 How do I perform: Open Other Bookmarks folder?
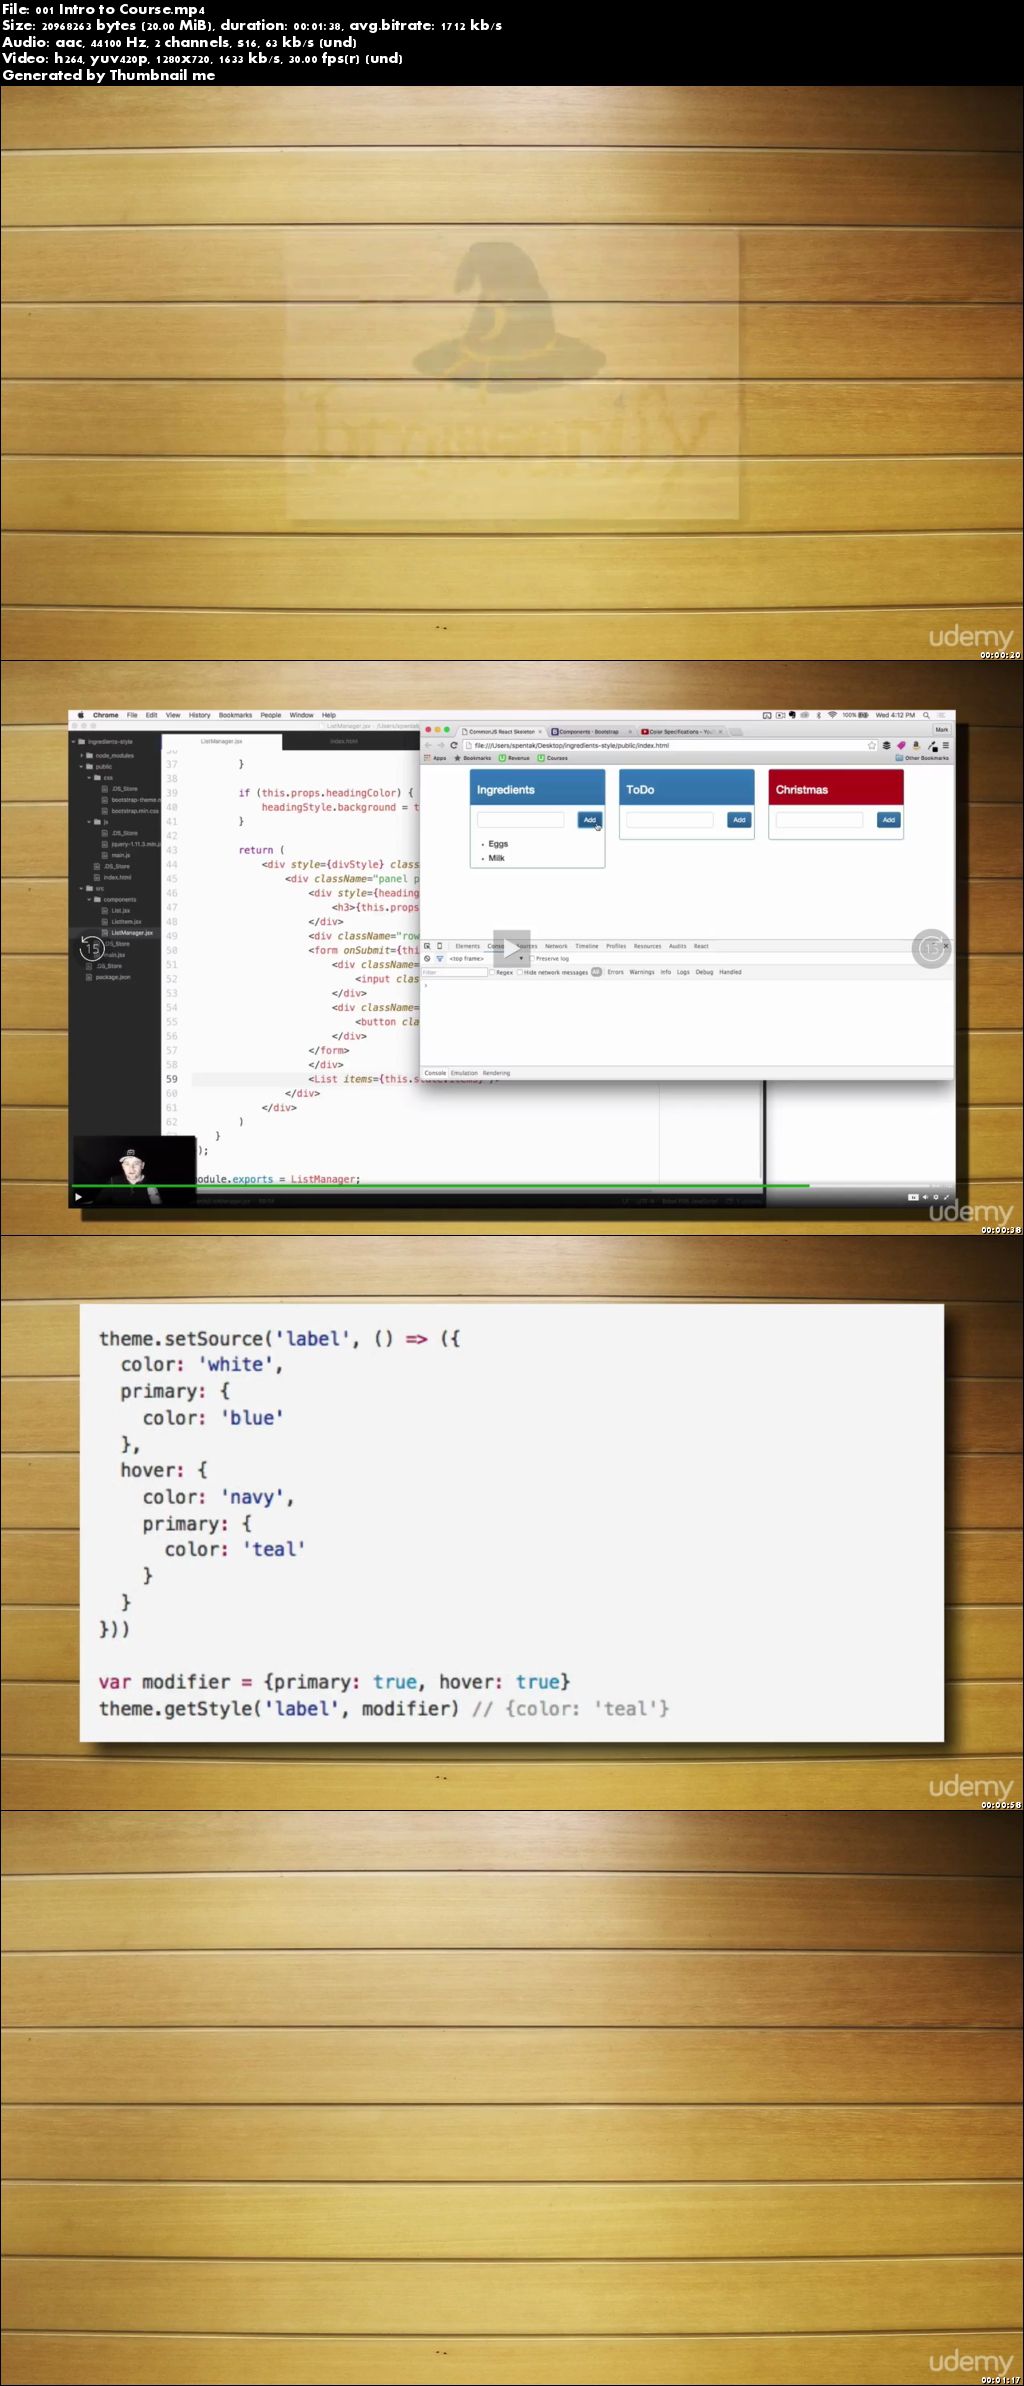922,758
